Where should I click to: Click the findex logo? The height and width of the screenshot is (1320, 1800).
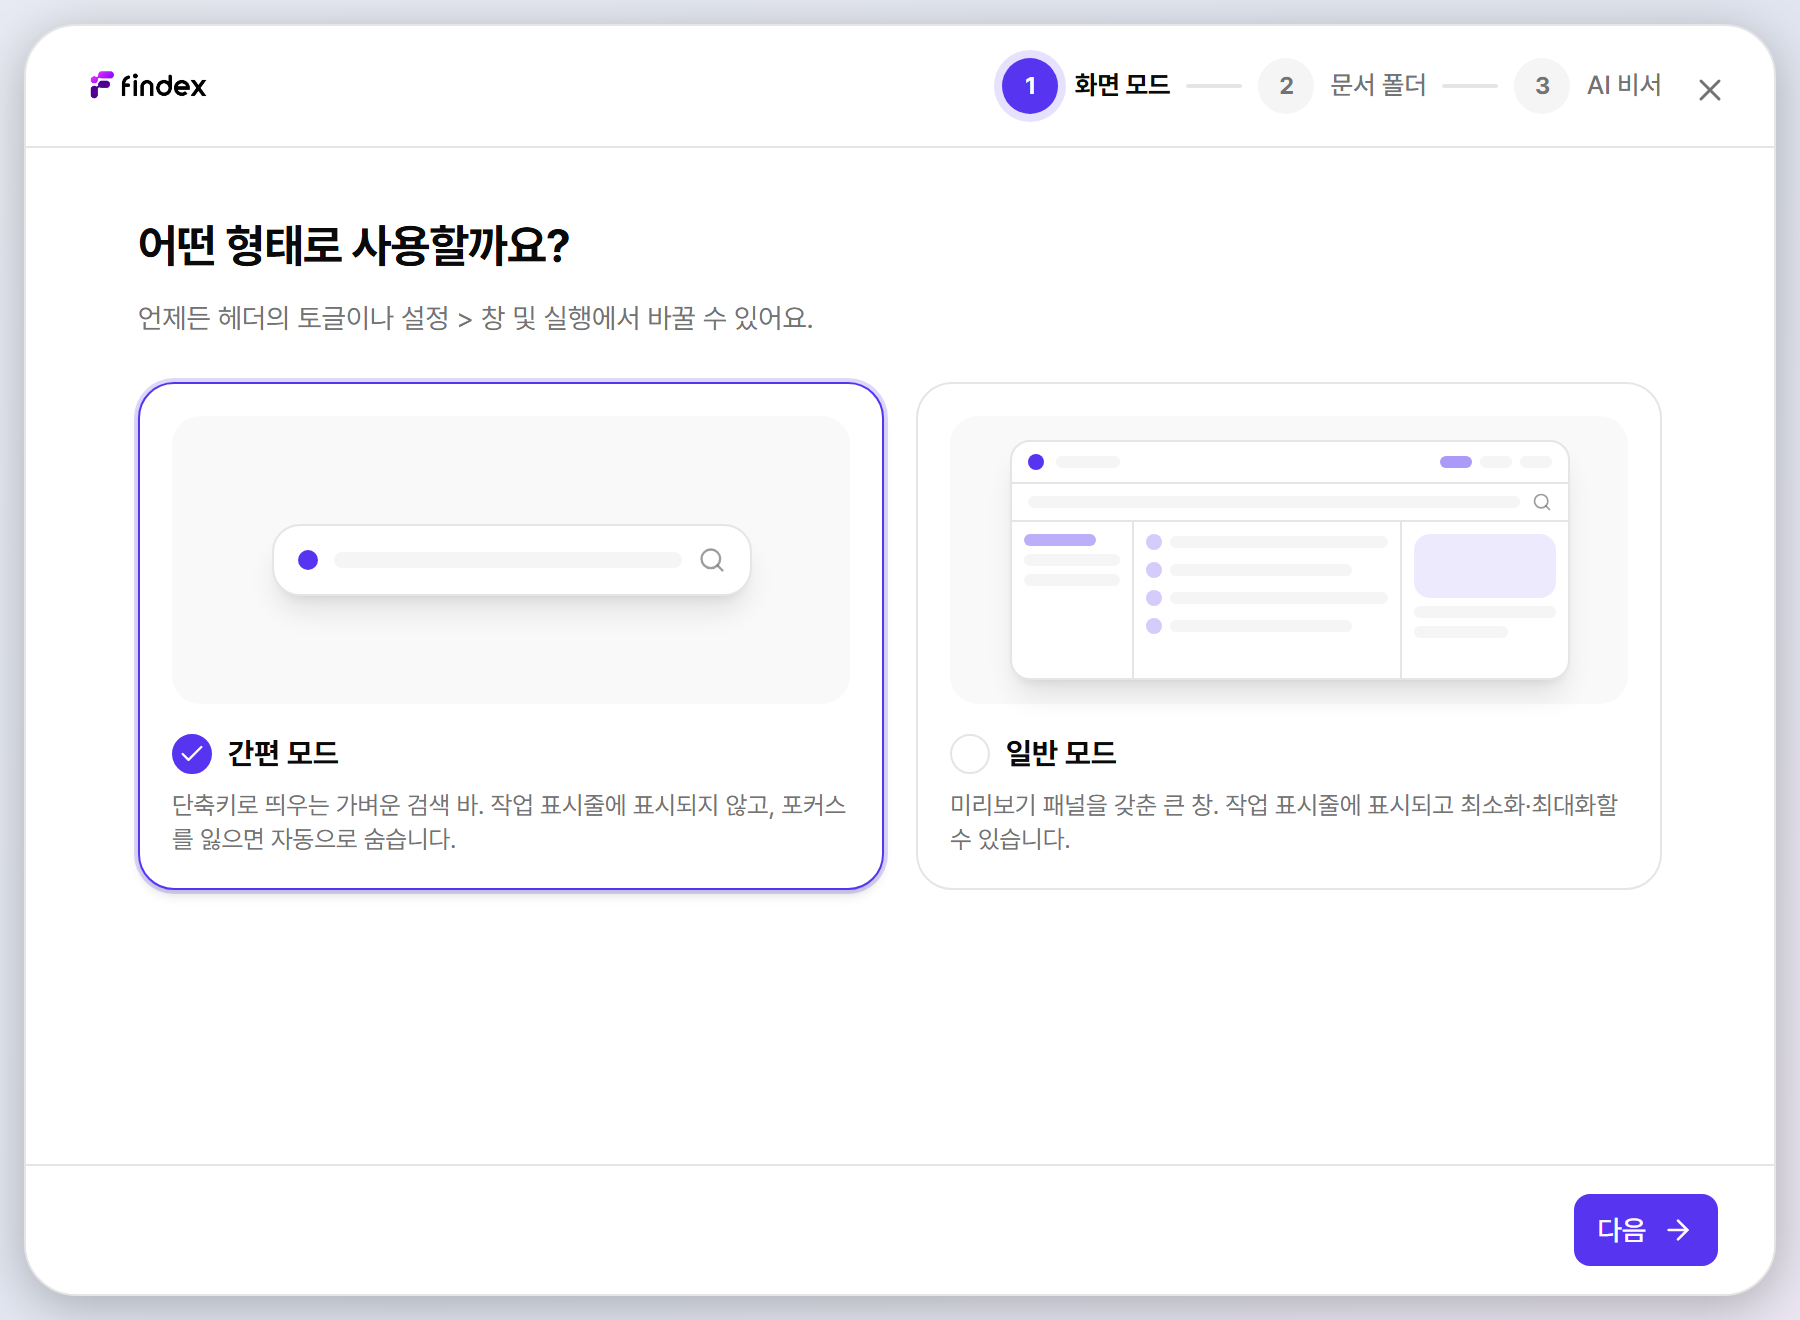click(148, 86)
